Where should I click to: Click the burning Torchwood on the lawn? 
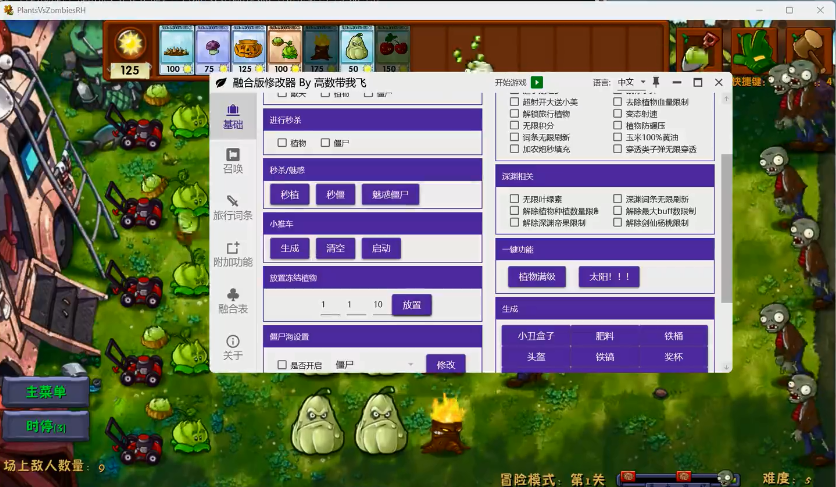click(446, 425)
